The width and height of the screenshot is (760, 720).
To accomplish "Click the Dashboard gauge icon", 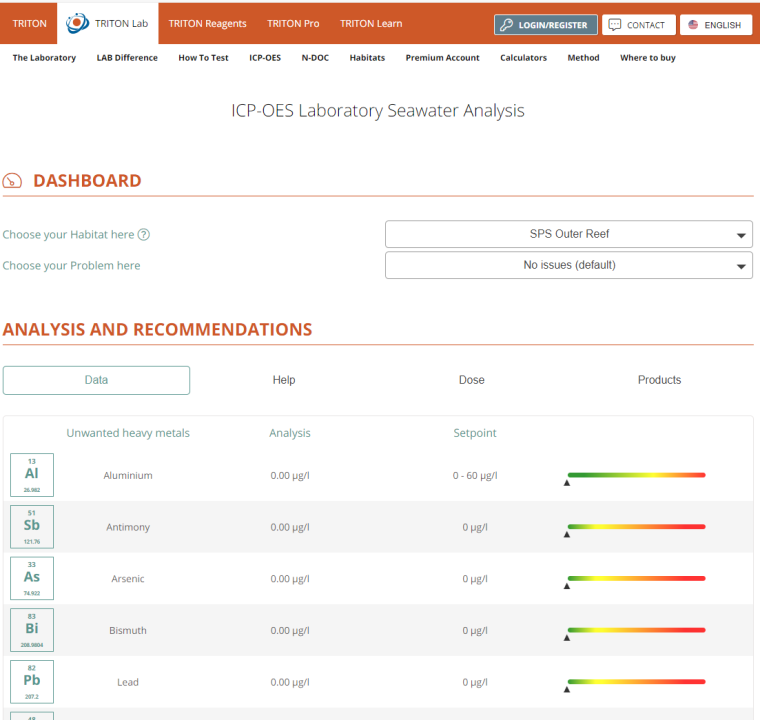I will (12, 181).
